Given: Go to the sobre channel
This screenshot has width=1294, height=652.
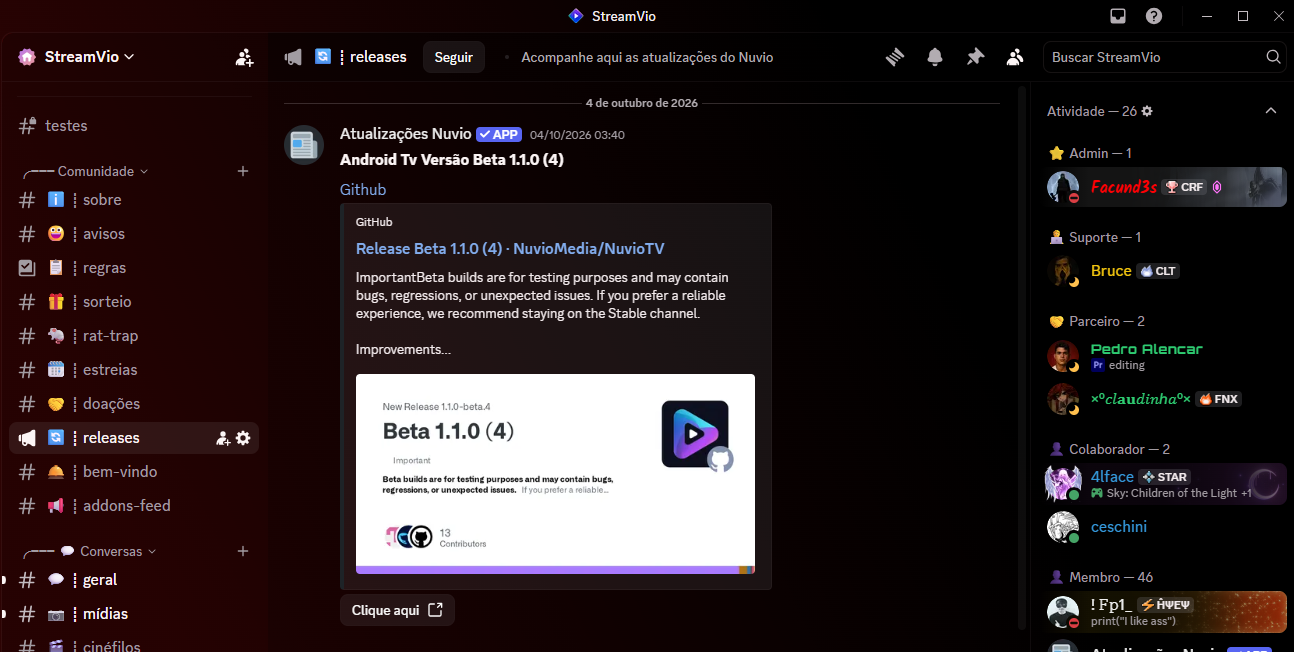Looking at the screenshot, I should (x=134, y=200).
